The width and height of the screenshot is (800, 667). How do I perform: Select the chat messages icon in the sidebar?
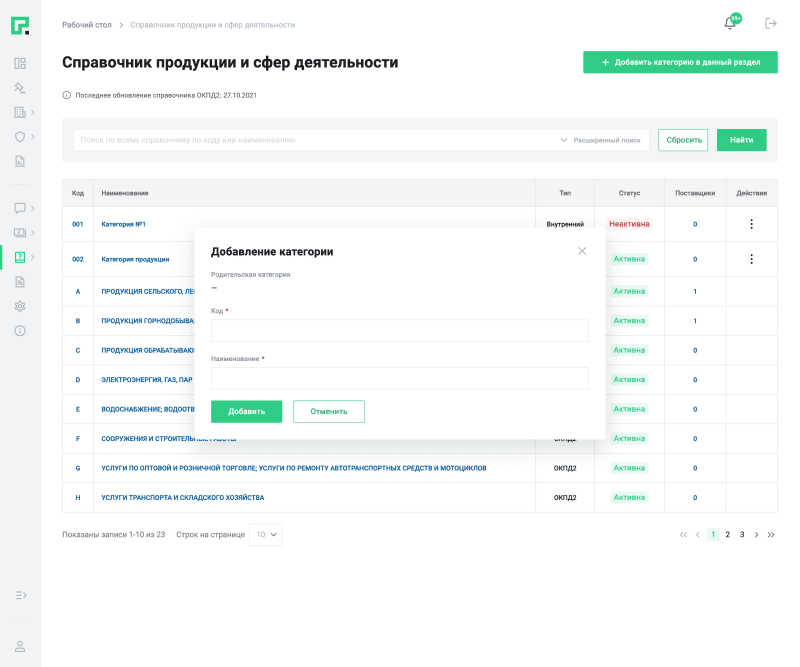tap(20, 207)
